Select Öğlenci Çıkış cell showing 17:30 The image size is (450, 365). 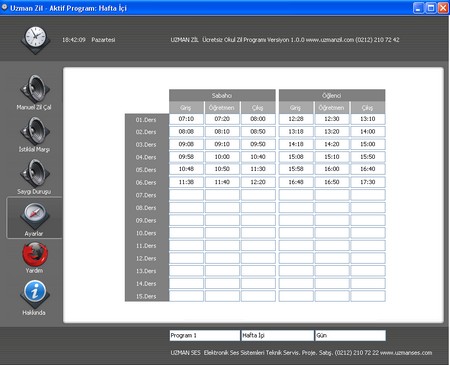(x=368, y=182)
